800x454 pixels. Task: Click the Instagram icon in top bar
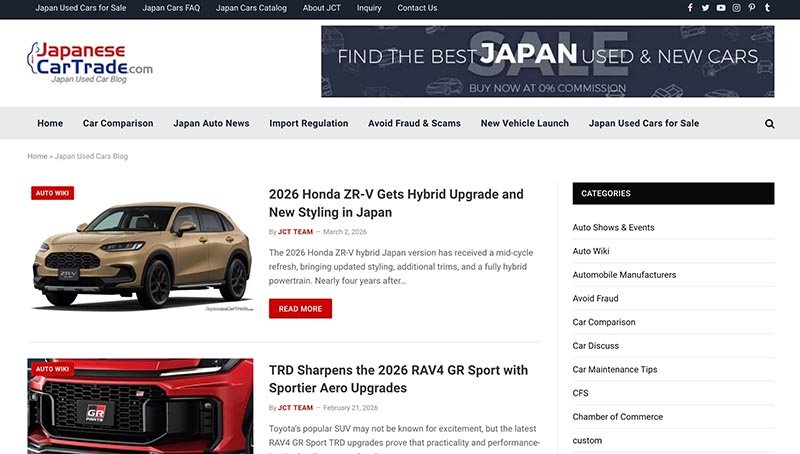[x=736, y=8]
